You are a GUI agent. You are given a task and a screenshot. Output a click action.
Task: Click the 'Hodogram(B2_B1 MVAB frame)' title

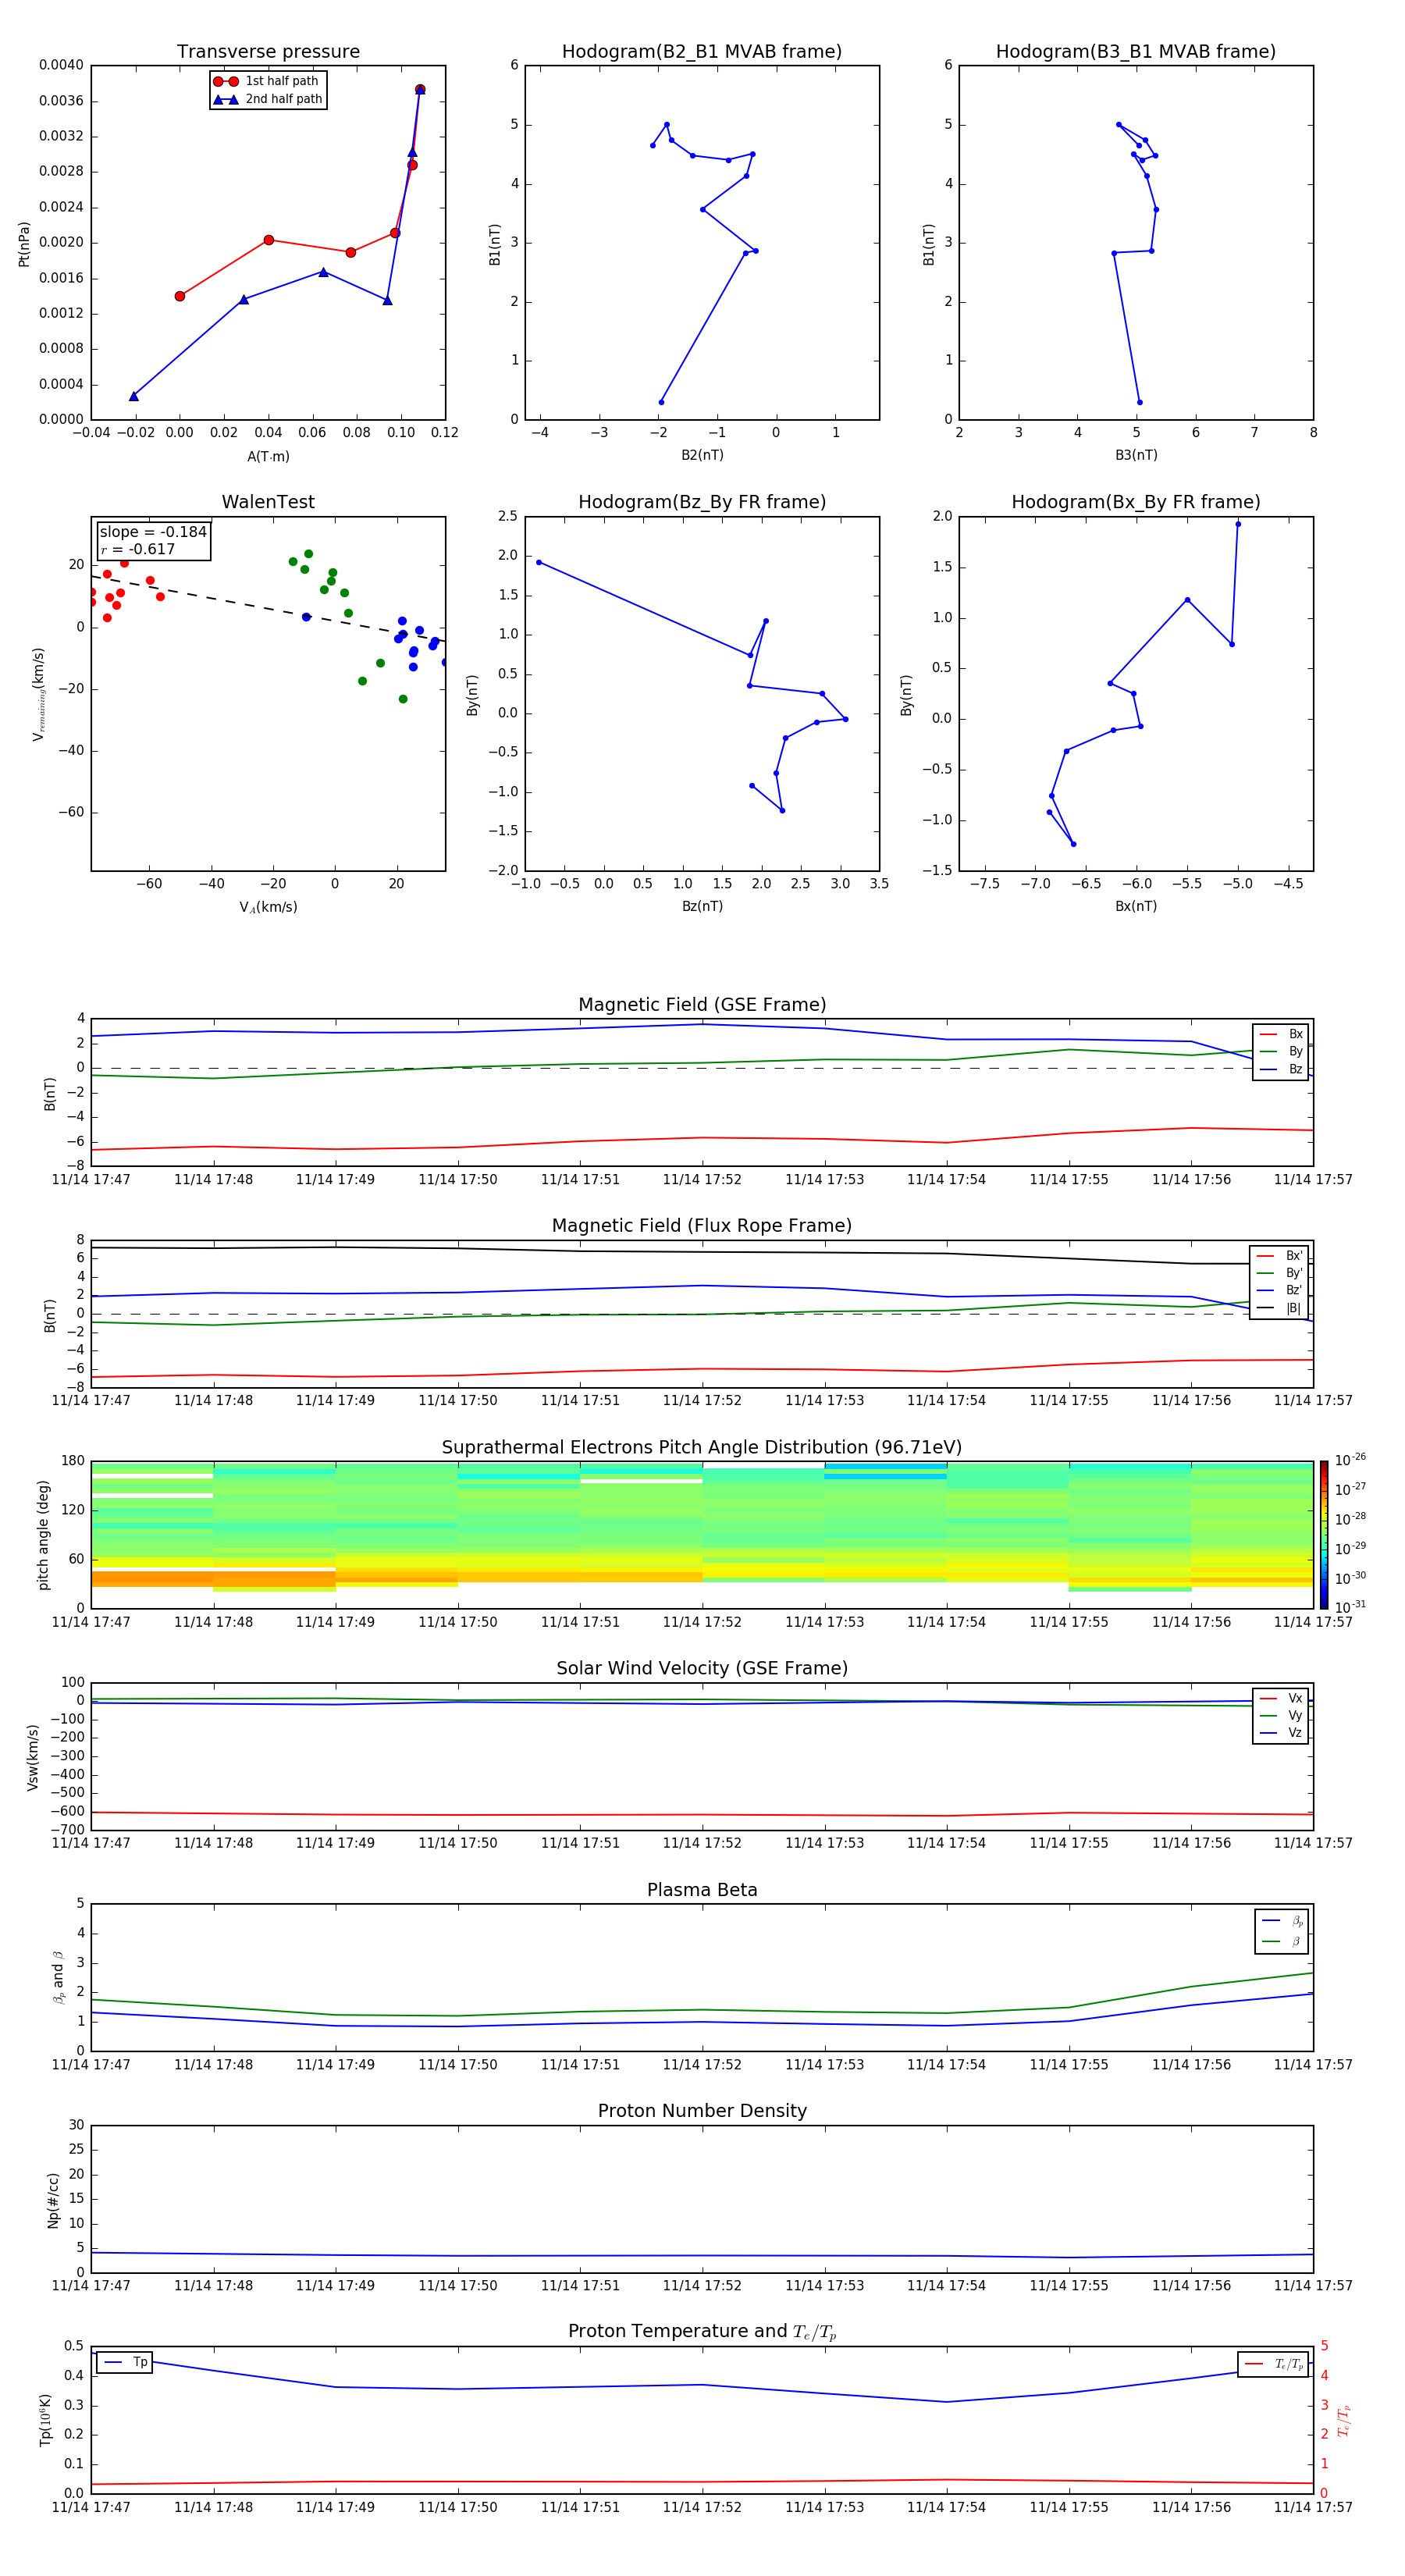(702, 52)
